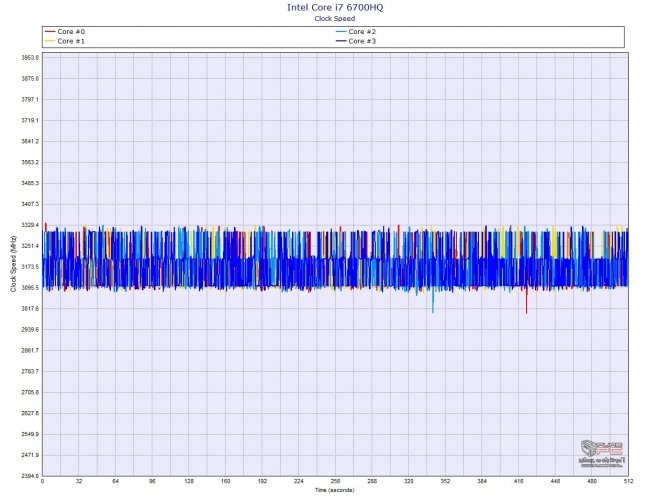
Task: Click the 3953.0 y-axis value
Action: pyautogui.click(x=30, y=58)
